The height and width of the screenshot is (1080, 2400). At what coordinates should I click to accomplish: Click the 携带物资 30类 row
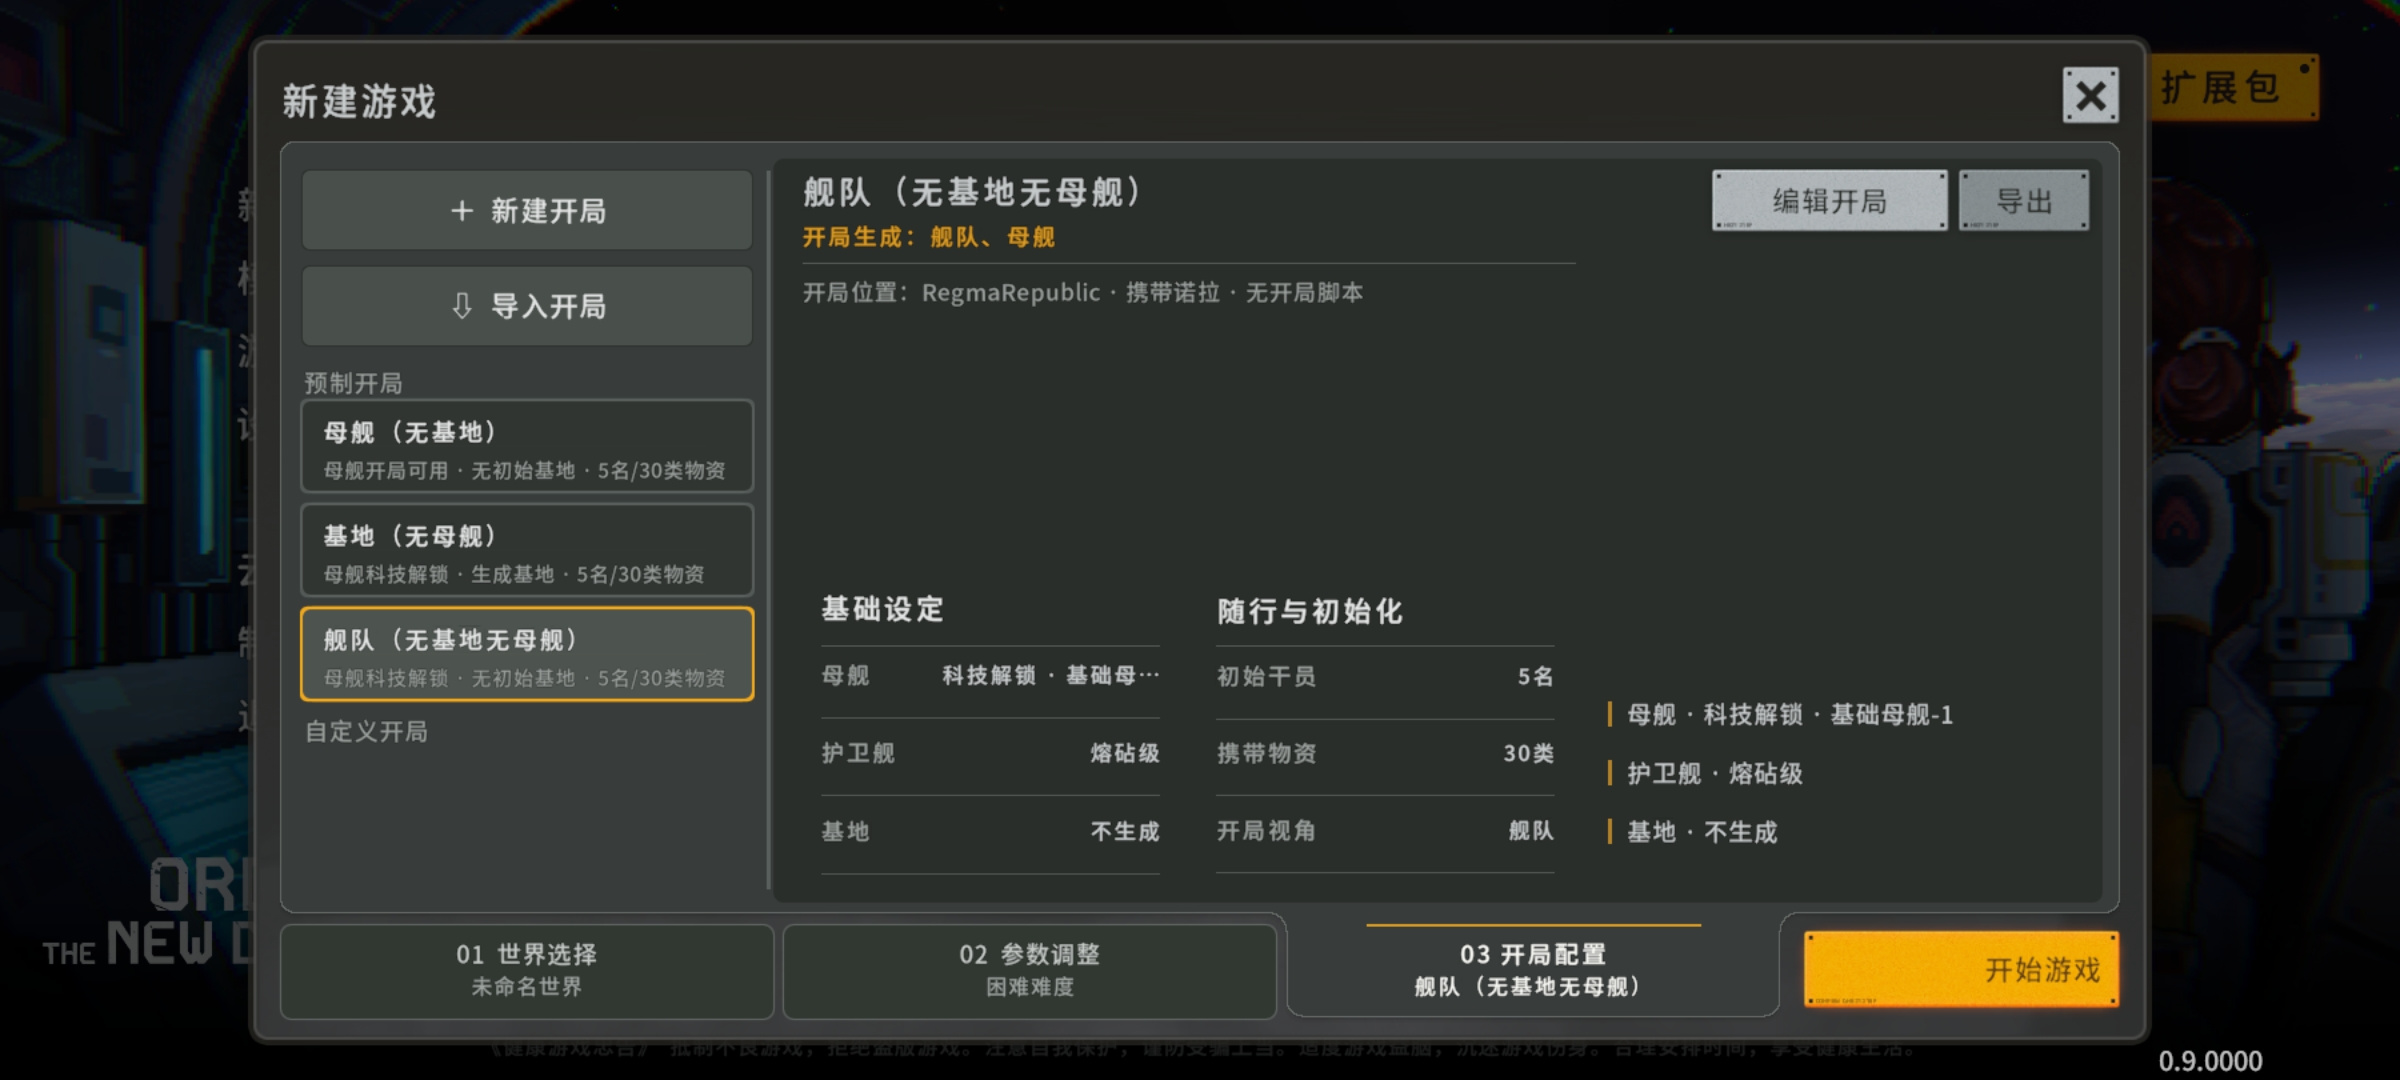(1385, 754)
